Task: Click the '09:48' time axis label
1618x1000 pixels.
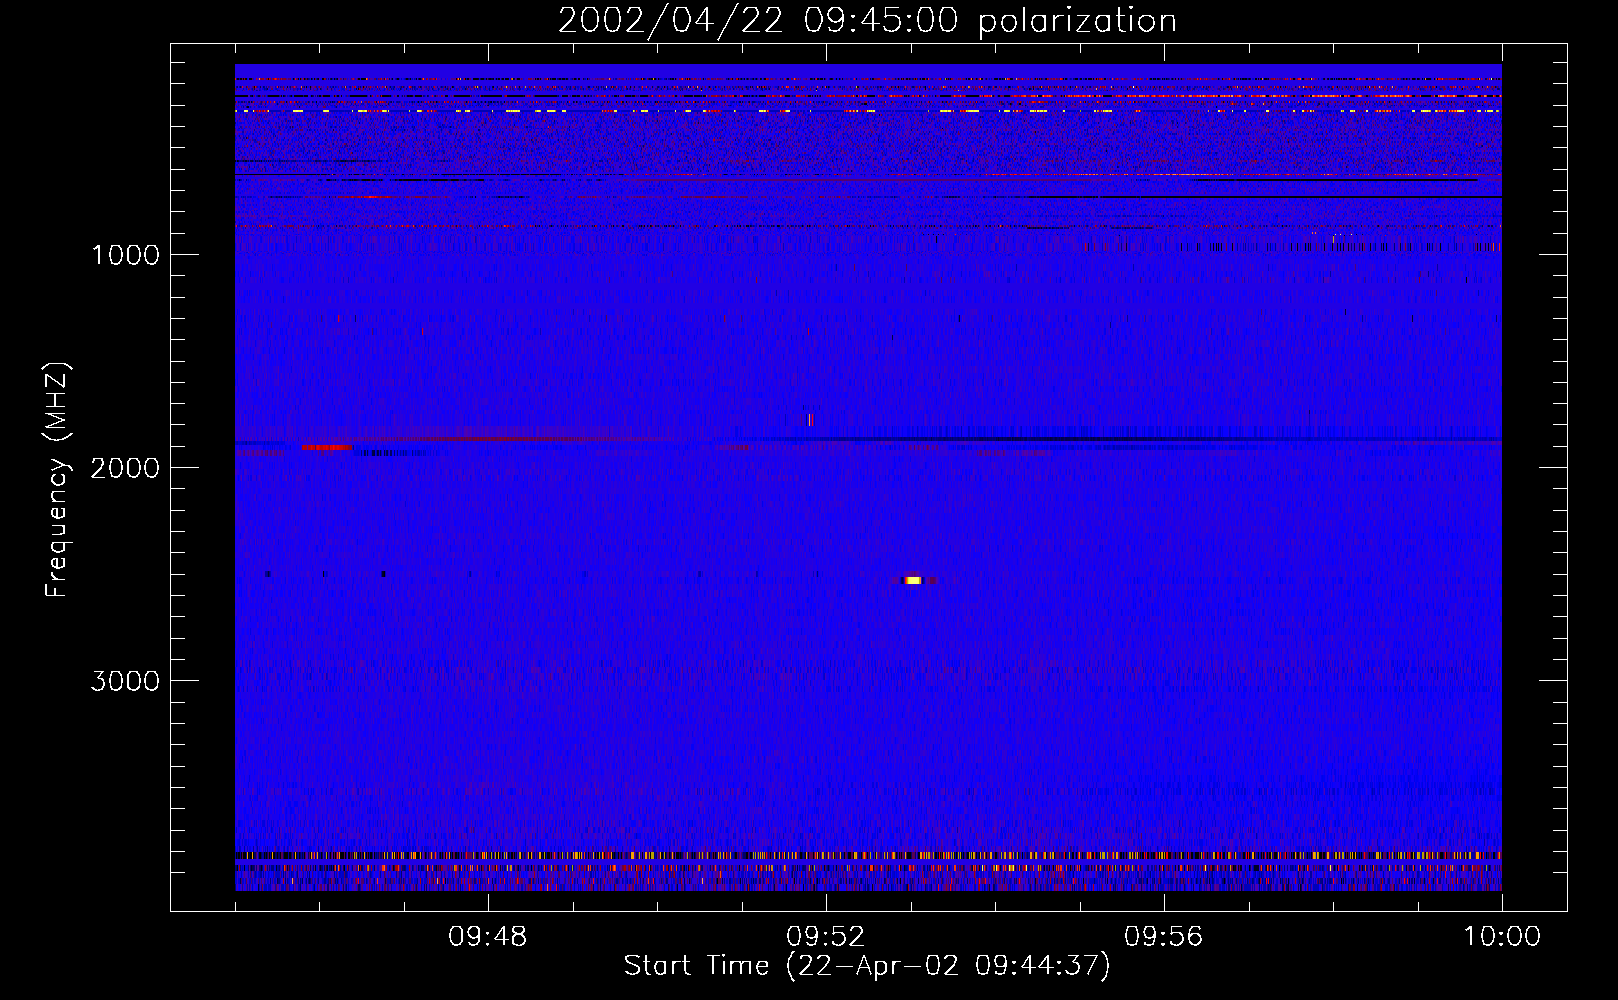Action: tap(487, 937)
